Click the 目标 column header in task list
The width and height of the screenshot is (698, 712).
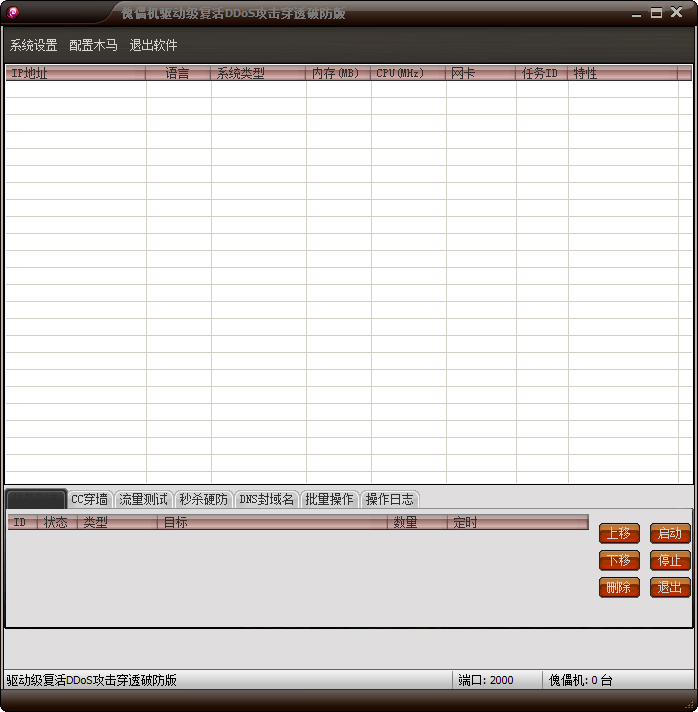click(272, 522)
